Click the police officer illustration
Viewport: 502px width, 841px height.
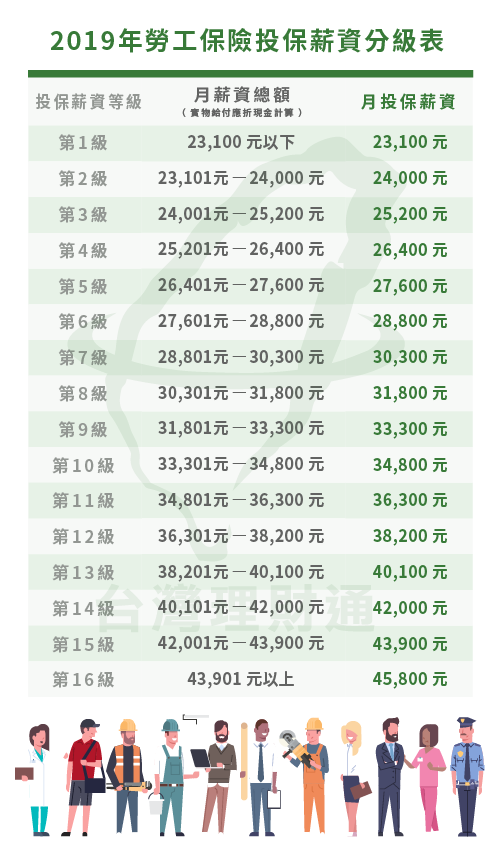(467, 777)
